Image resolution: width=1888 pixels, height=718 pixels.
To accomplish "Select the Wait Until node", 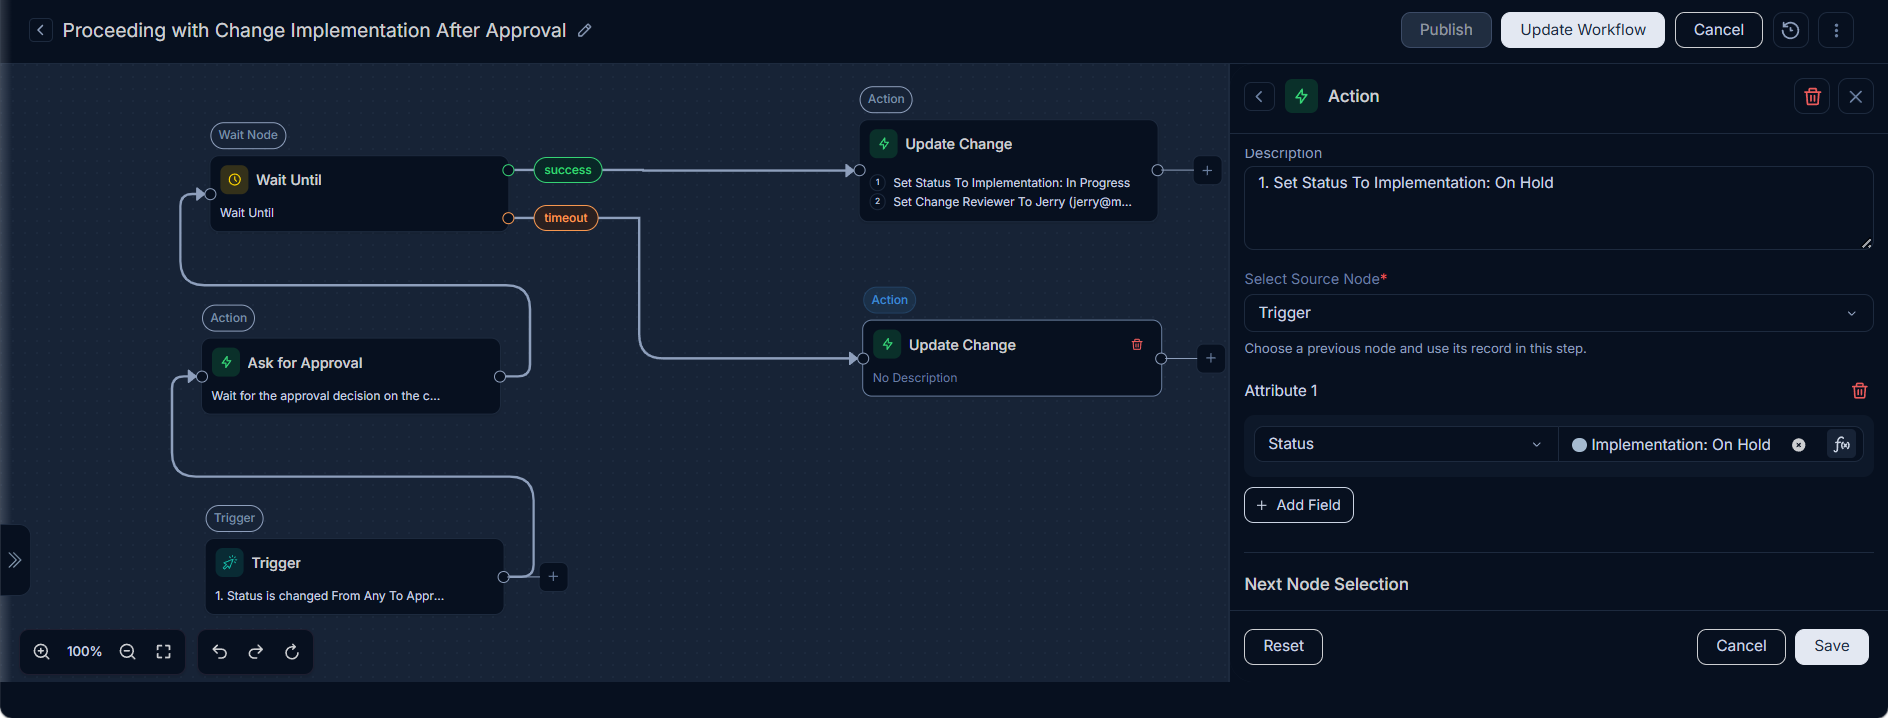I will 360,194.
